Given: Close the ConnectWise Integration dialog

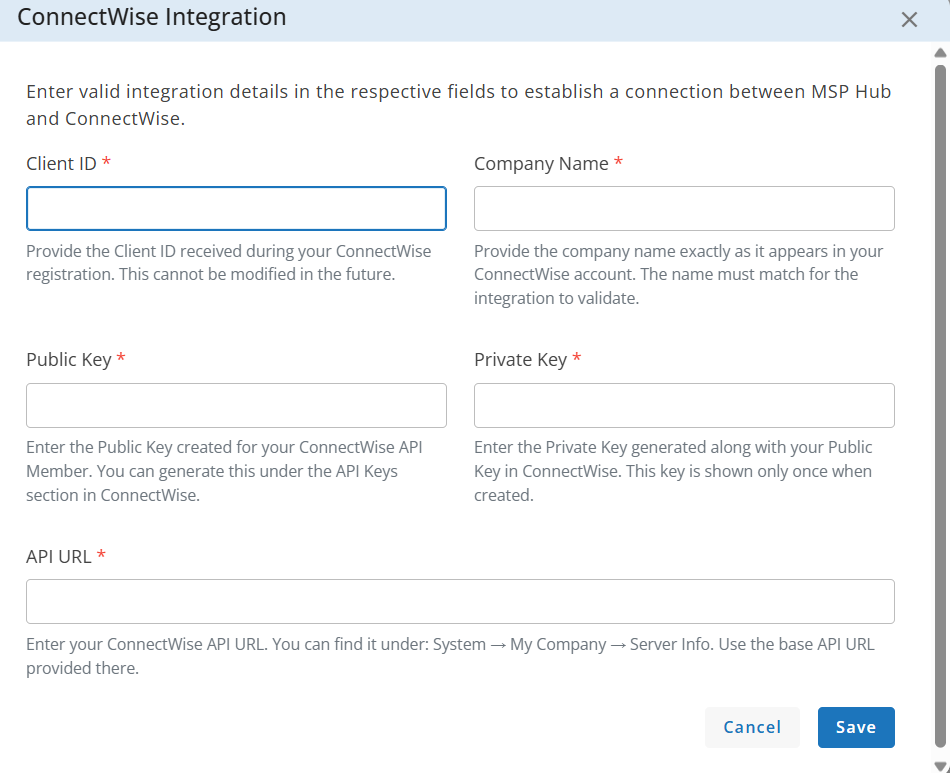Looking at the screenshot, I should [x=909, y=19].
